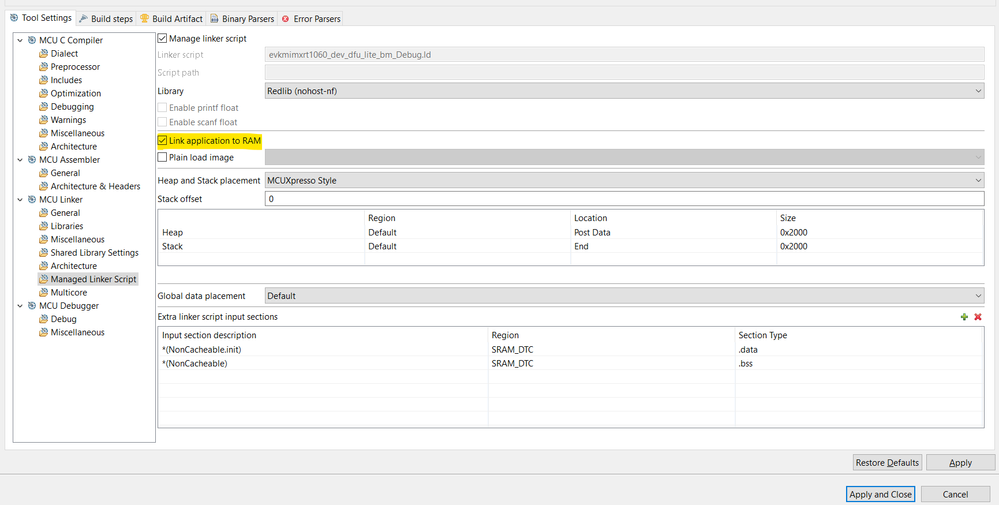This screenshot has height=505, width=999.
Task: Toggle Enable printf float checkbox
Action: pyautogui.click(x=162, y=108)
